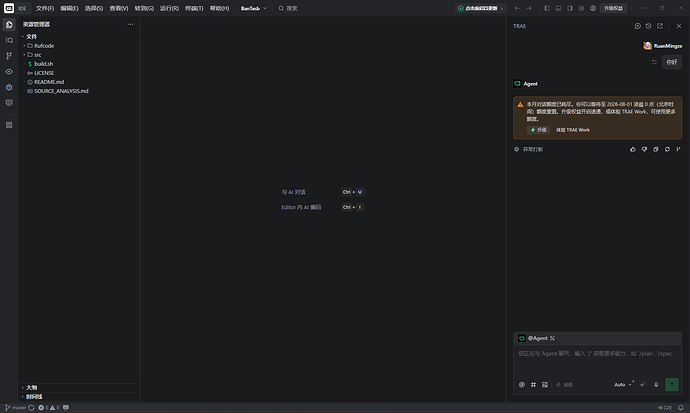The height and width of the screenshot is (413, 690).
Task: Open the BanTash project dropdown
Action: point(253,8)
